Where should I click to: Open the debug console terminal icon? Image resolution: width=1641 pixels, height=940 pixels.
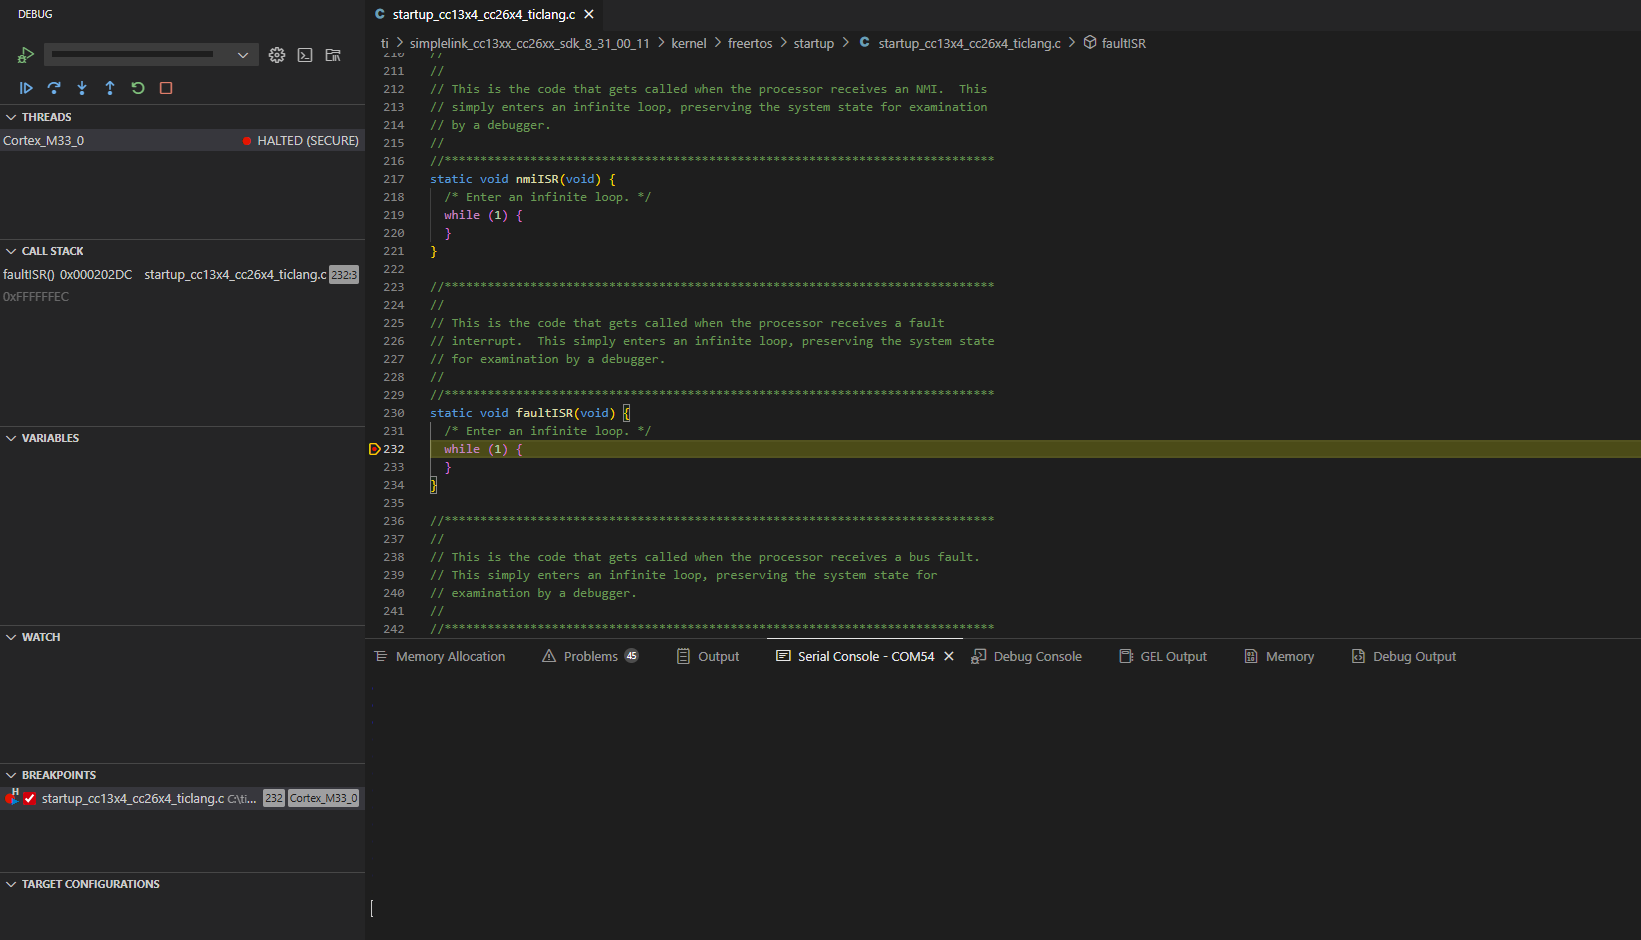point(305,55)
